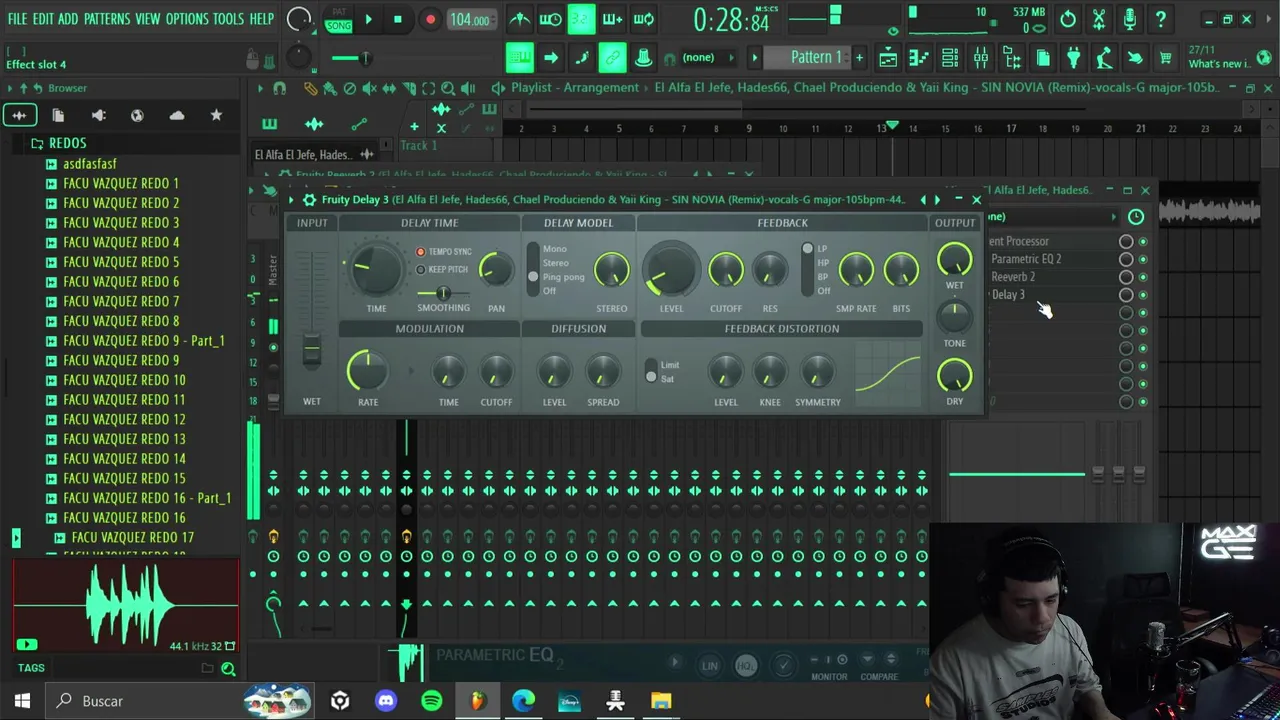Viewport: 1280px width, 720px height.
Task: Open the plugin picker plug icon
Action: click(x=1073, y=58)
